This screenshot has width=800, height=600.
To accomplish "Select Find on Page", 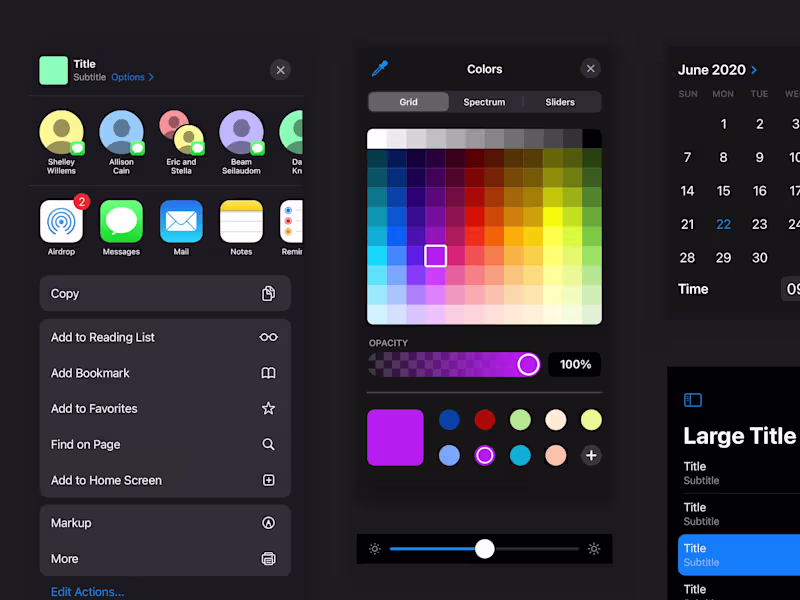I will [85, 444].
